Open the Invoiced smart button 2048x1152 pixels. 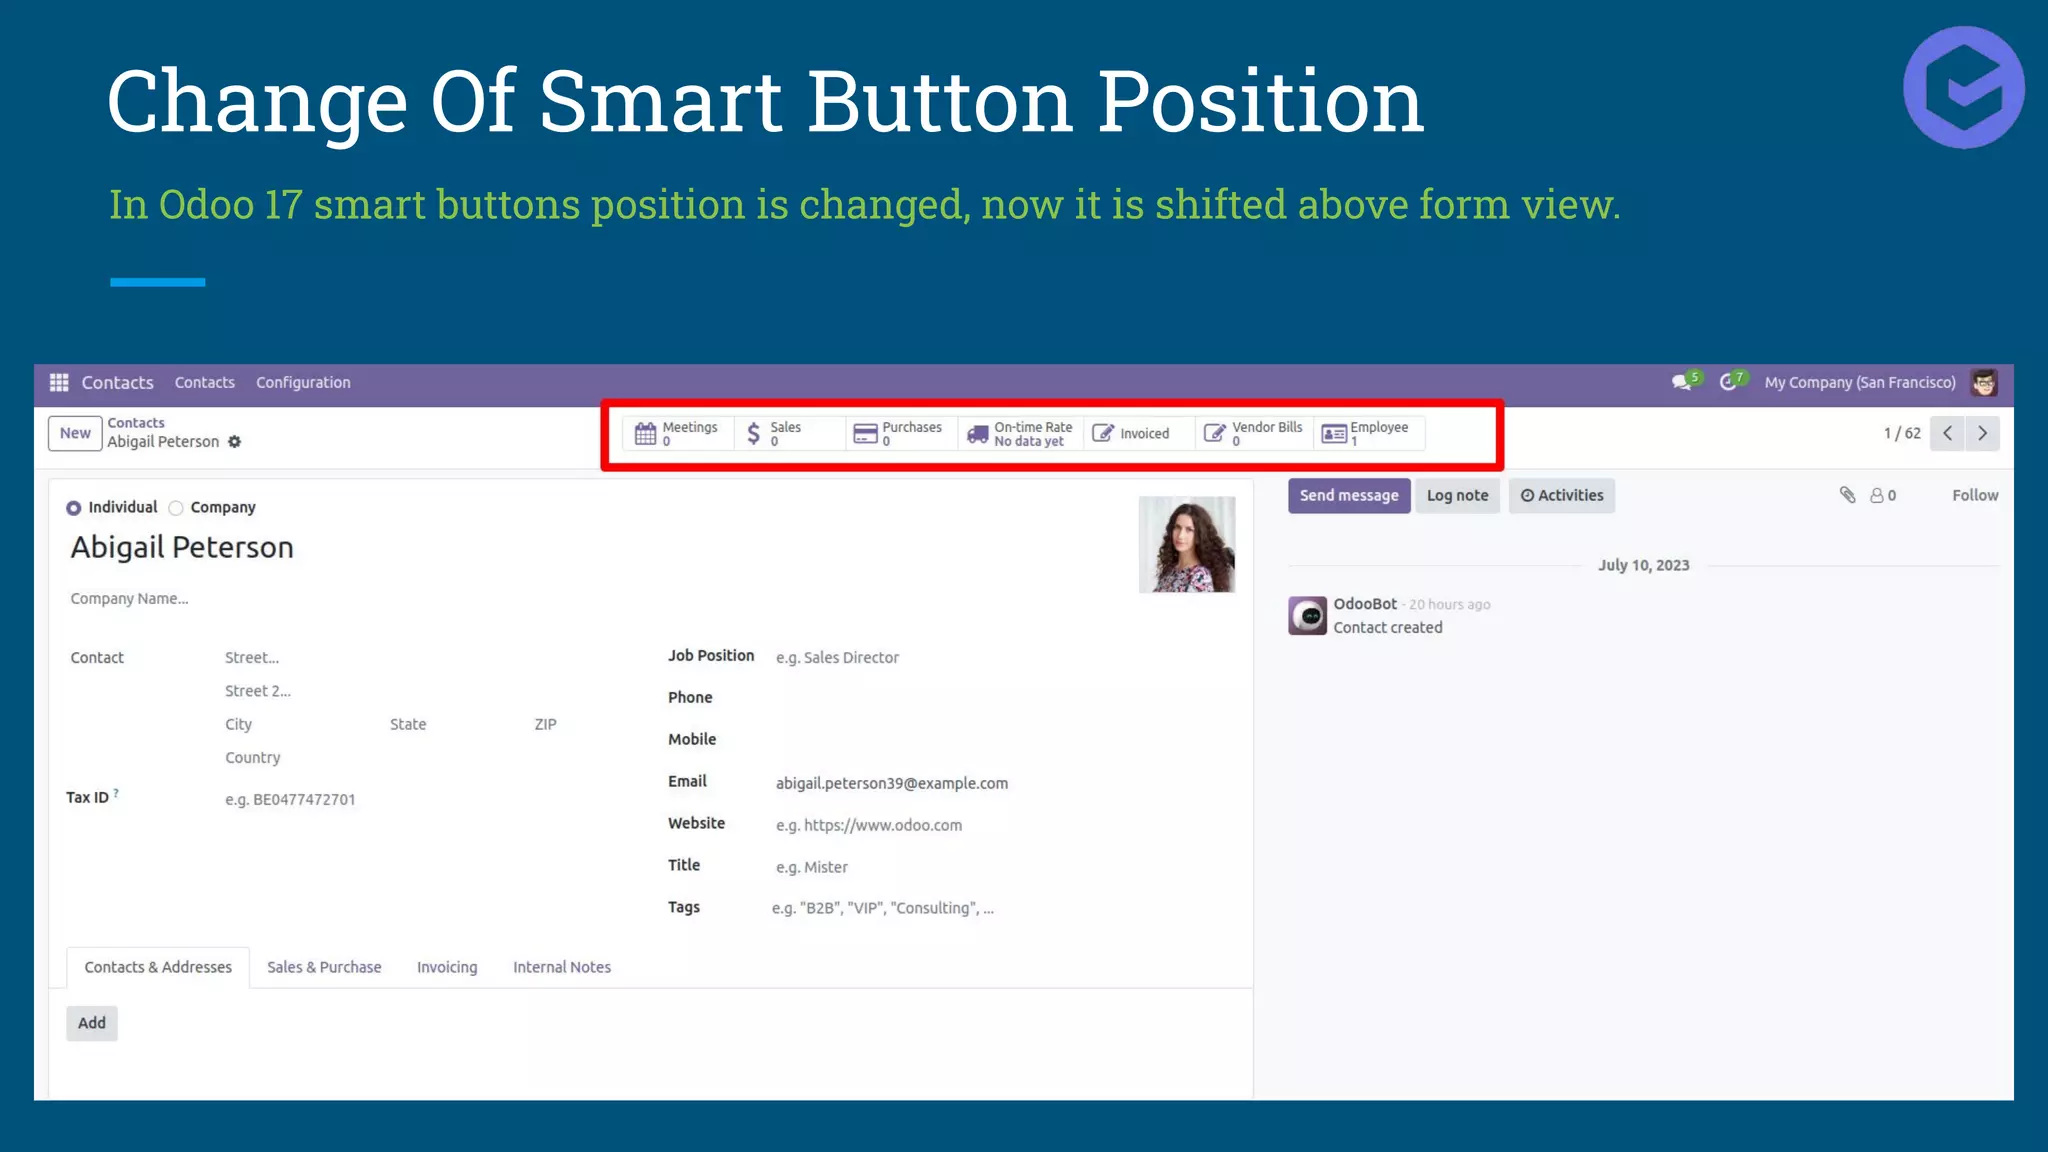(1138, 434)
